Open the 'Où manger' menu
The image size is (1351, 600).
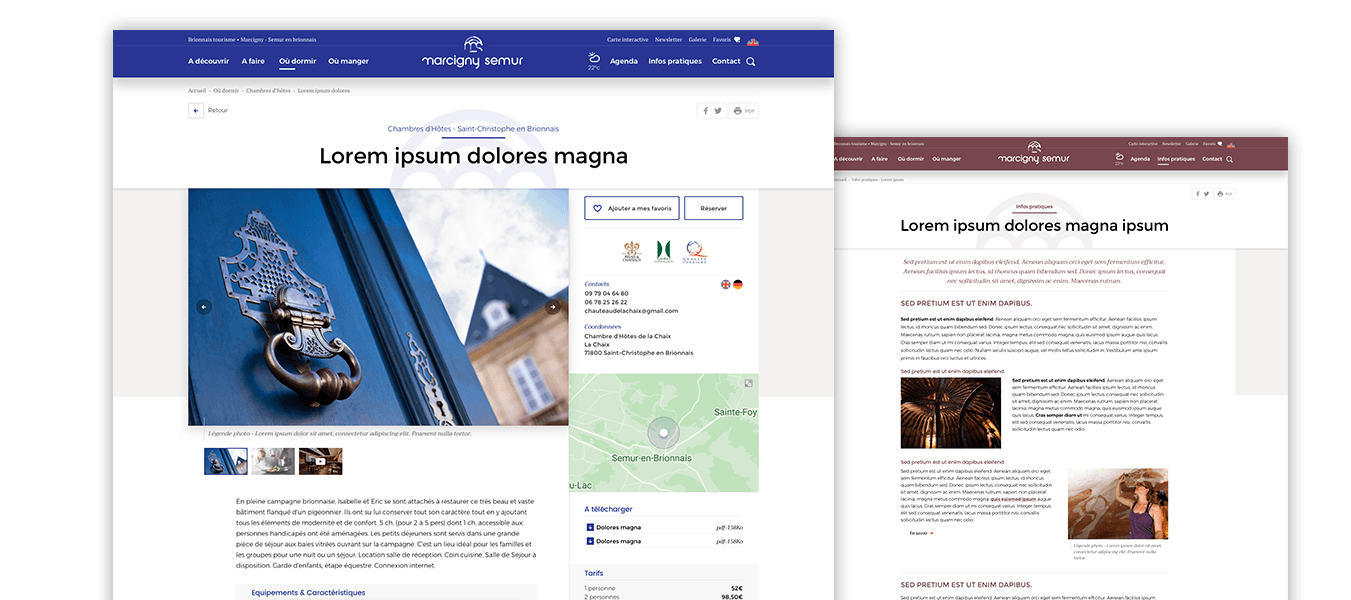coord(348,61)
